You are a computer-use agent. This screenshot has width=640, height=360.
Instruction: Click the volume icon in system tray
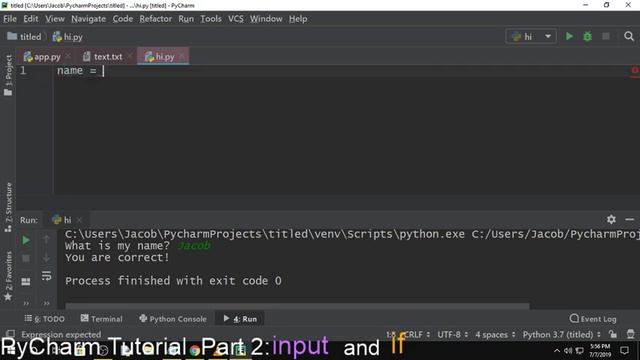point(568,351)
